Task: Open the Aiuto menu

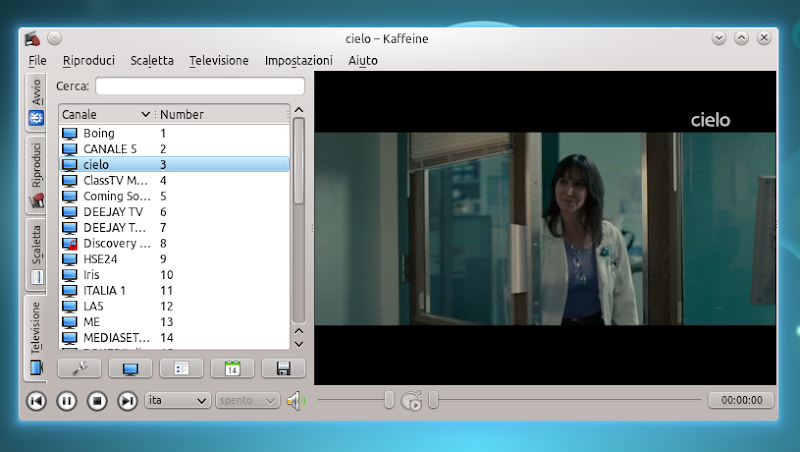Action: tap(363, 61)
